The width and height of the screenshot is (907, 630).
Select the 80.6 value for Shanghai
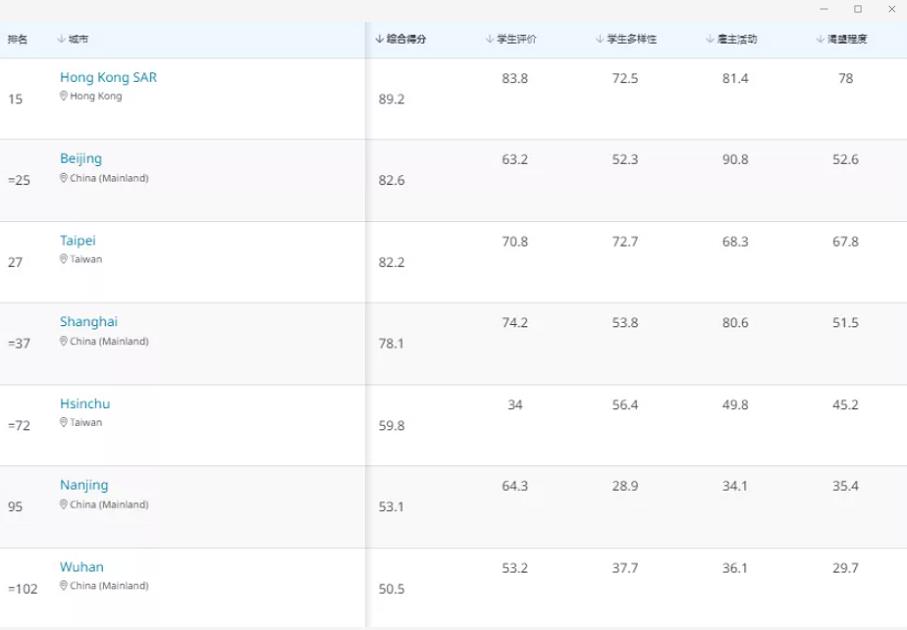[x=735, y=323]
